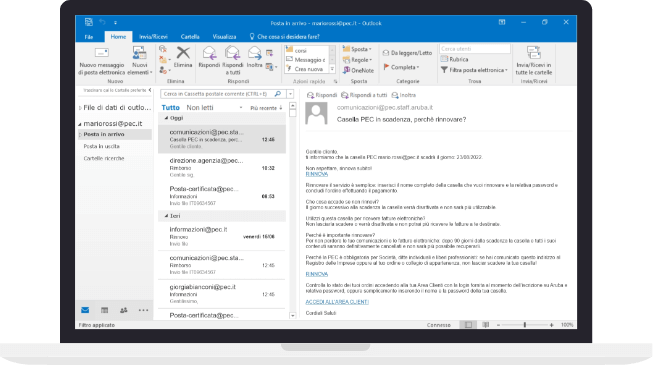Collapse the Oggi message group

[166, 118]
